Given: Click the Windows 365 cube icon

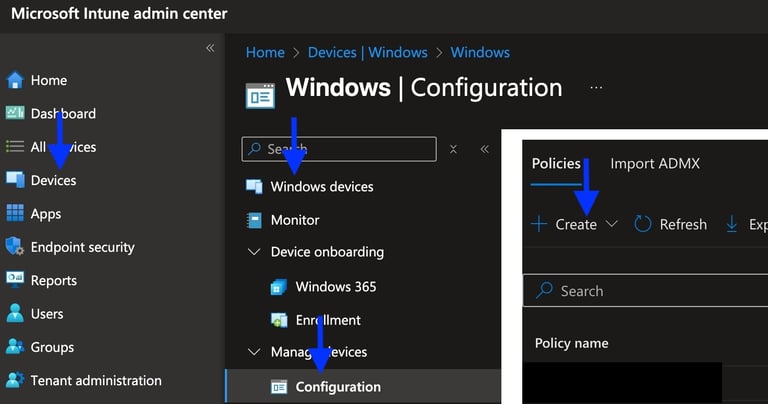Looking at the screenshot, I should click(x=279, y=287).
